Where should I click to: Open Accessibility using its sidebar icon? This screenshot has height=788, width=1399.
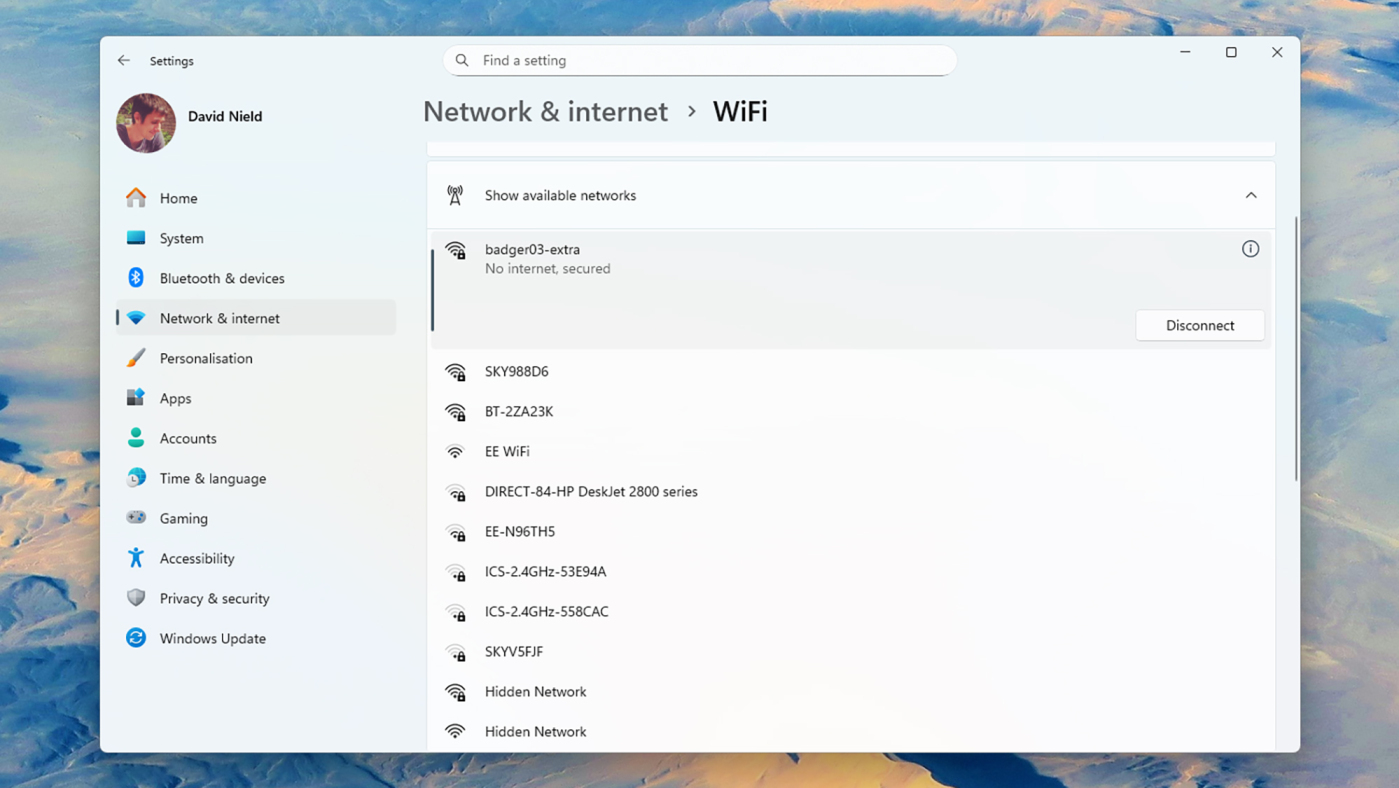pyautogui.click(x=136, y=558)
